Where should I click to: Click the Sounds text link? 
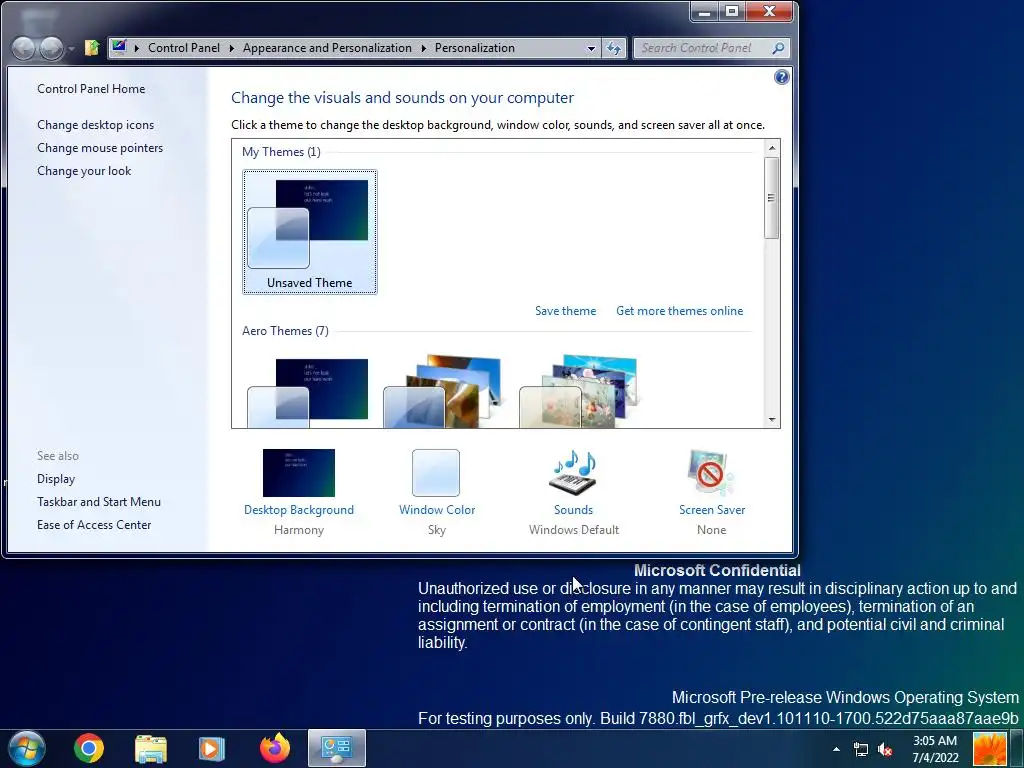tap(573, 509)
